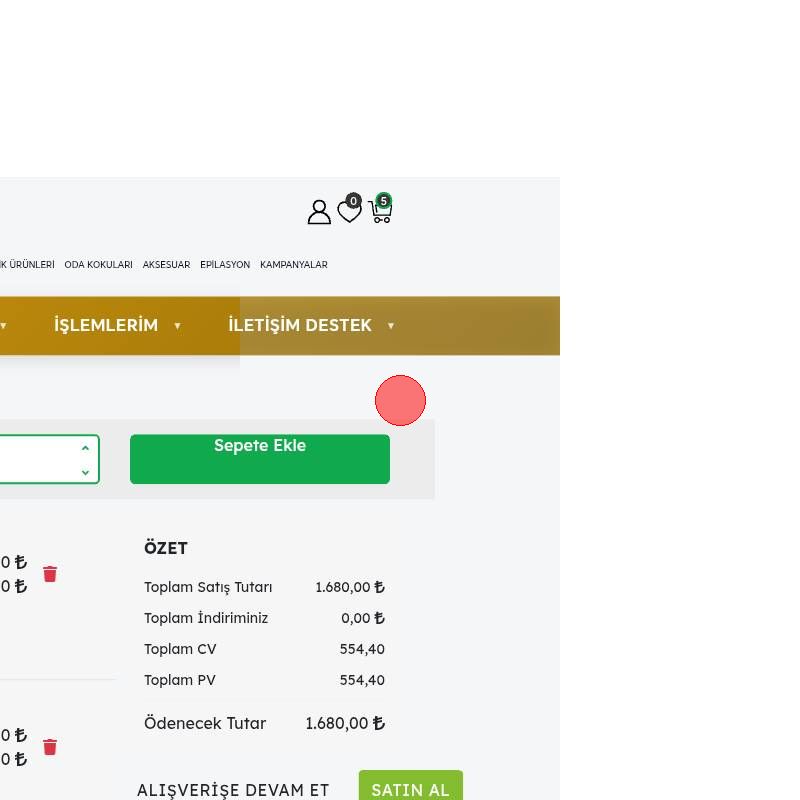Open the user account profile icon

point(319,212)
